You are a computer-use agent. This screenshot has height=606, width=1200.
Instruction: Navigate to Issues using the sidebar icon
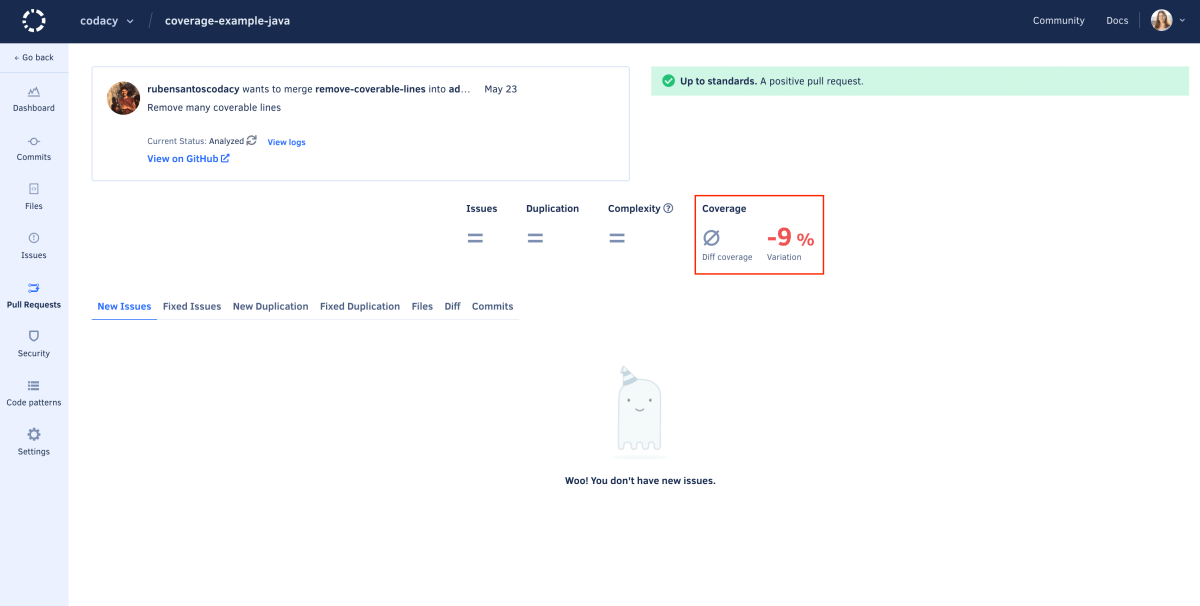point(33,244)
